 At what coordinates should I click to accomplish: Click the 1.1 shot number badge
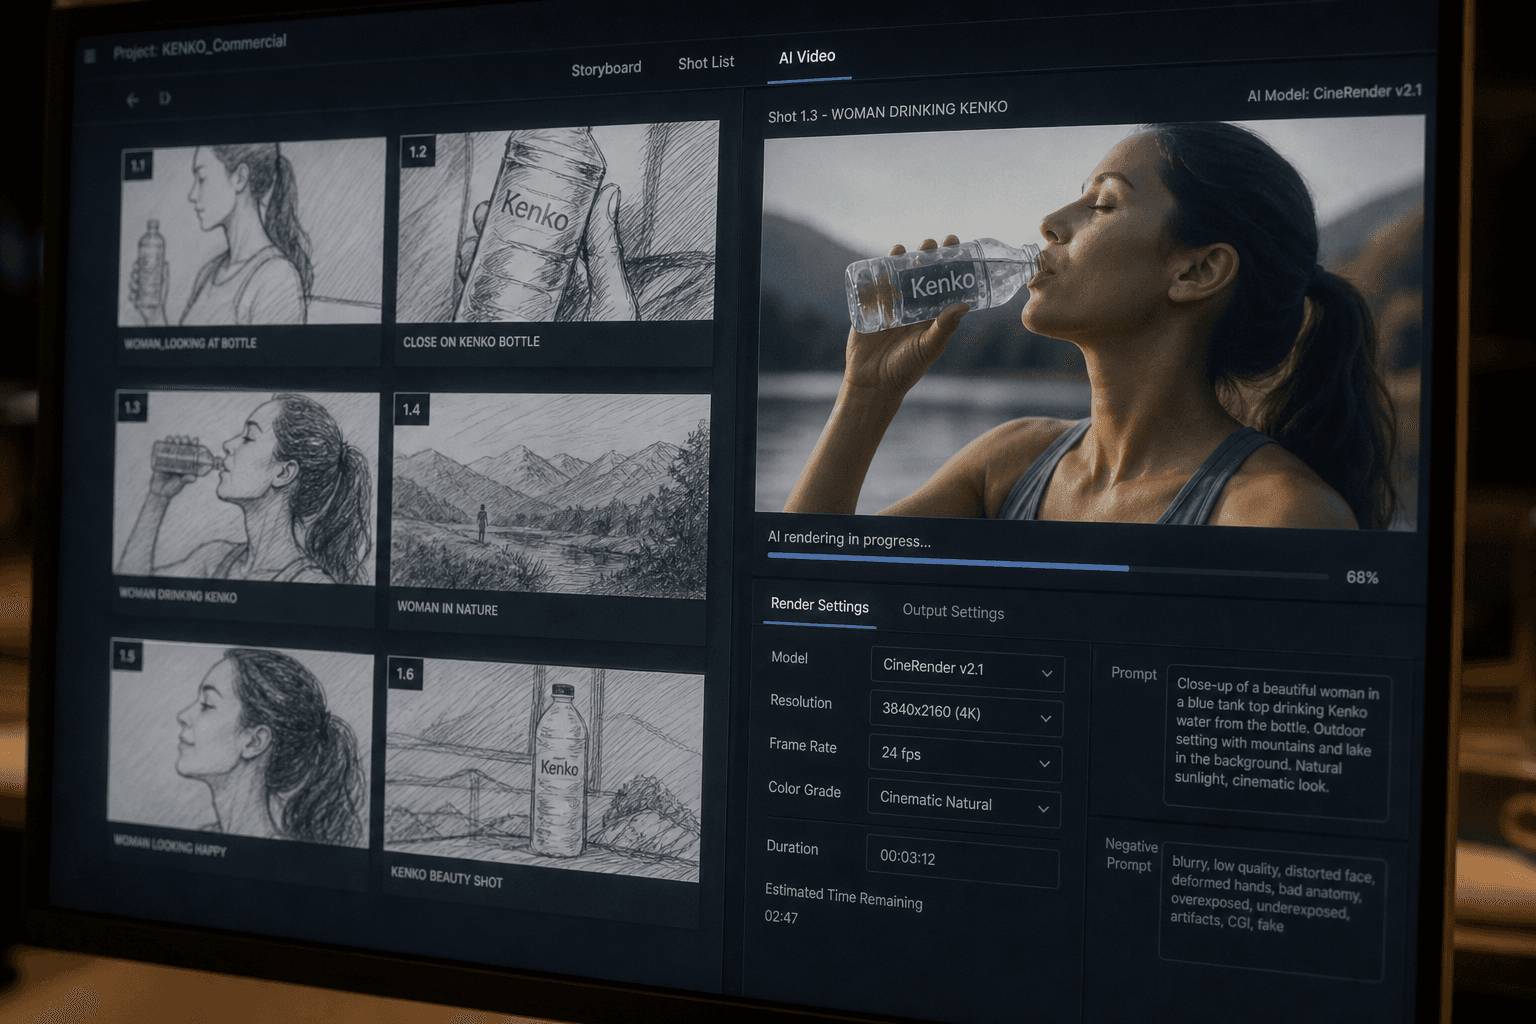click(x=138, y=165)
